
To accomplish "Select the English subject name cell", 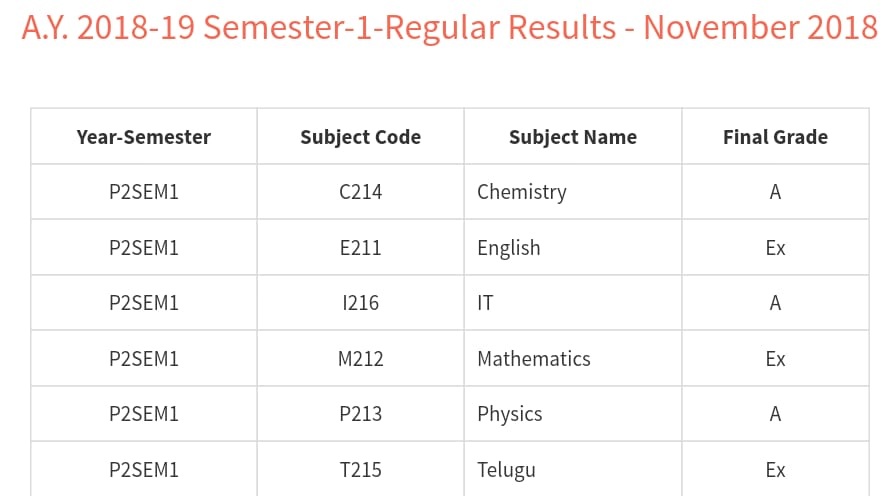I will (x=509, y=248).
